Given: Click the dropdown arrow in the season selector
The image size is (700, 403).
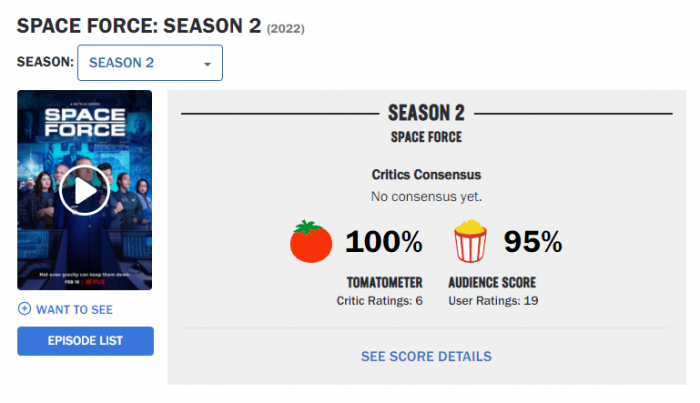Looking at the screenshot, I should (207, 64).
